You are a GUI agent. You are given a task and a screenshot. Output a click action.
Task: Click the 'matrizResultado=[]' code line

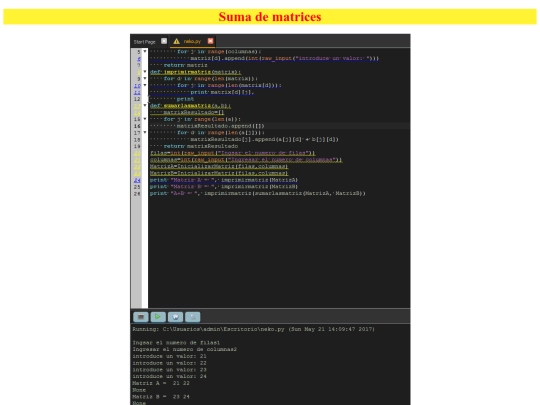coord(194,112)
